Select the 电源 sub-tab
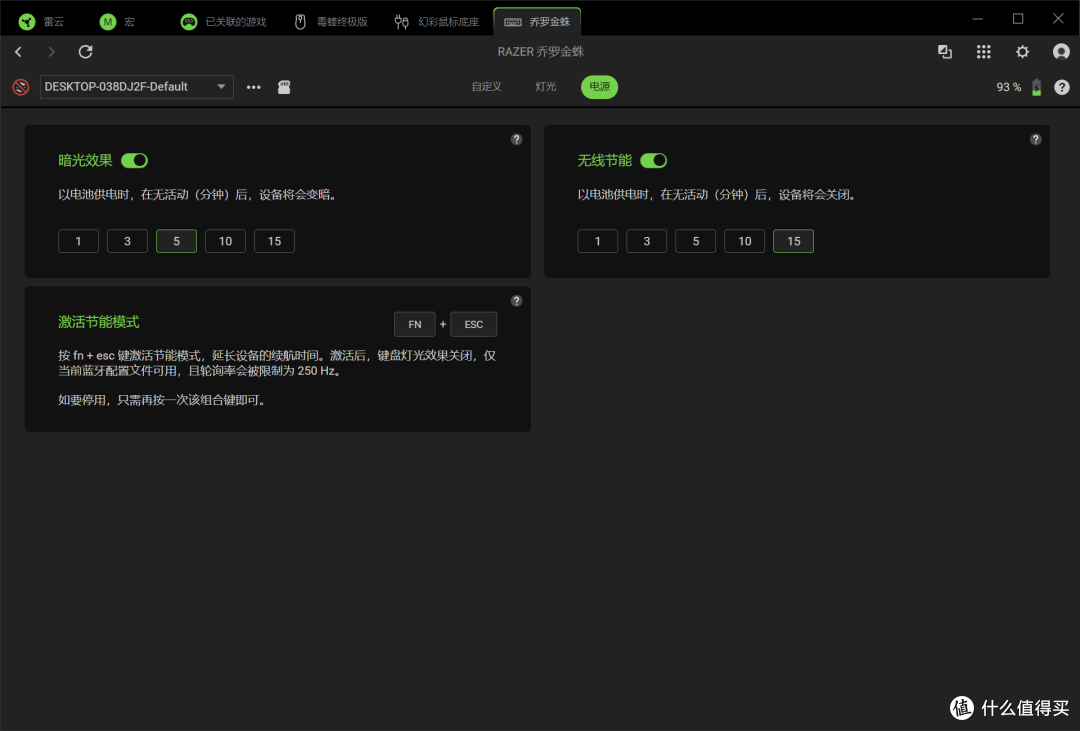1080x731 pixels. tap(599, 87)
